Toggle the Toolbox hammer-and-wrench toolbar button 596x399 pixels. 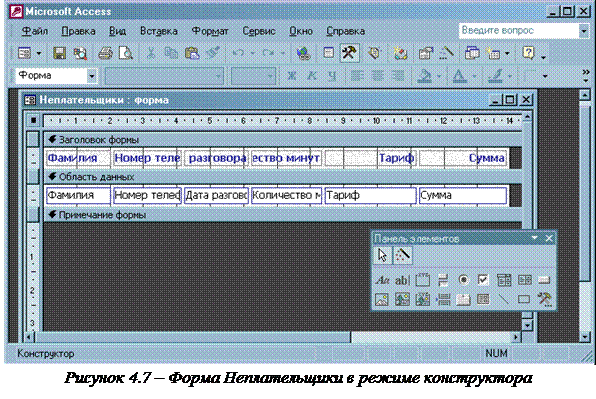click(349, 52)
